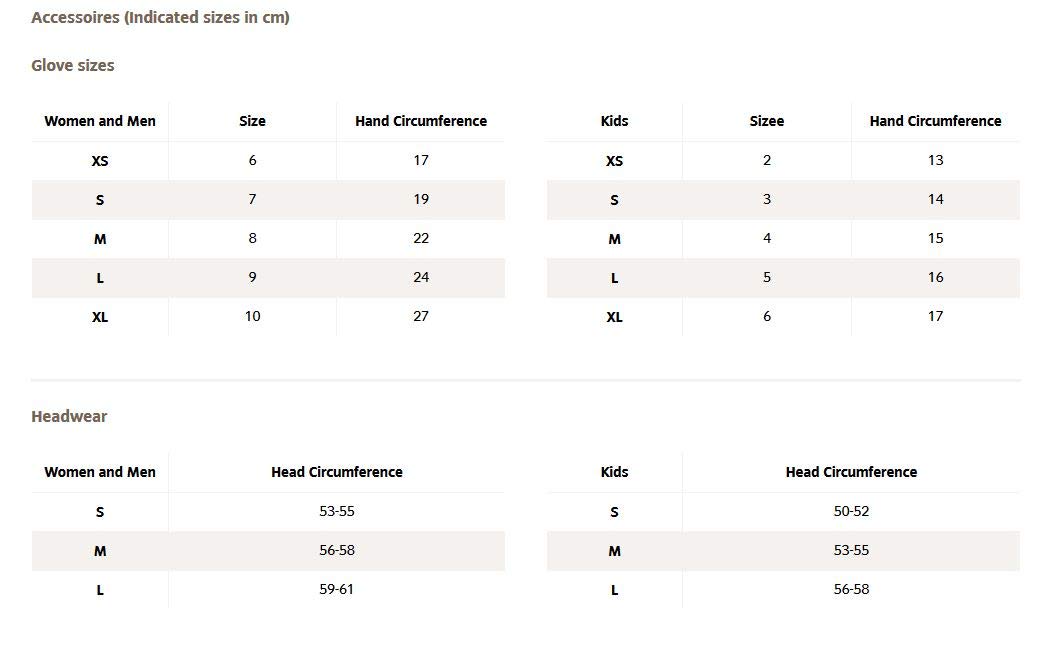Click adult headwear circumference 56-58
Viewport: 1064px width, 657px height.
click(337, 550)
